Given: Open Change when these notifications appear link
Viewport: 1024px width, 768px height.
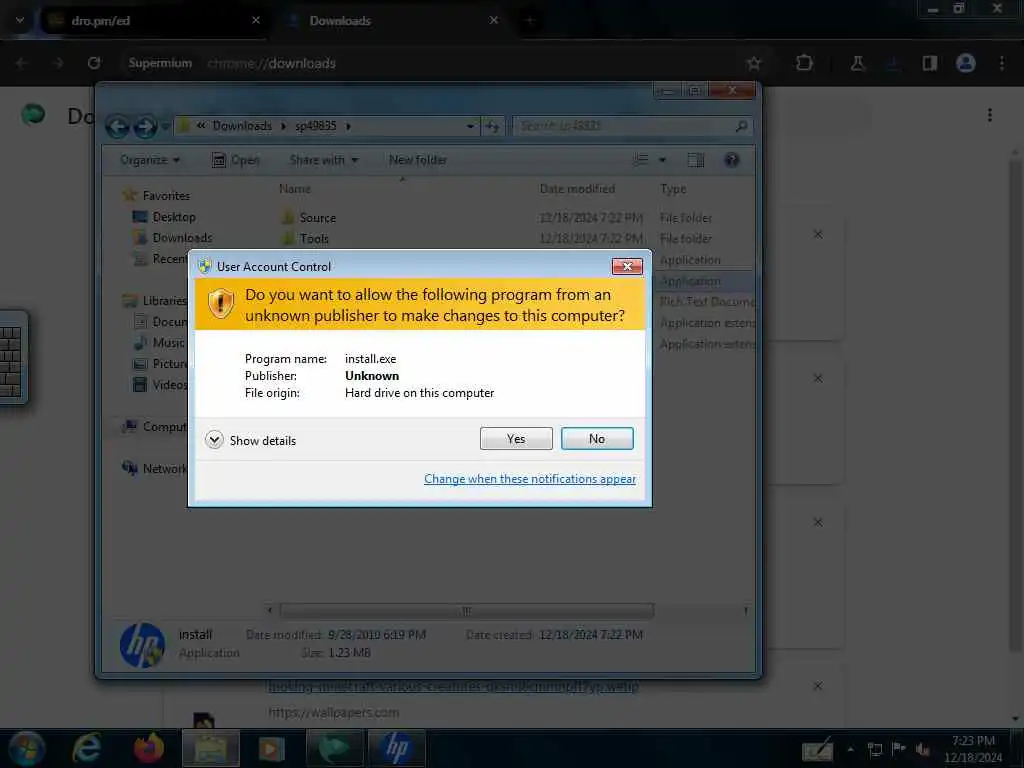Looking at the screenshot, I should [530, 479].
